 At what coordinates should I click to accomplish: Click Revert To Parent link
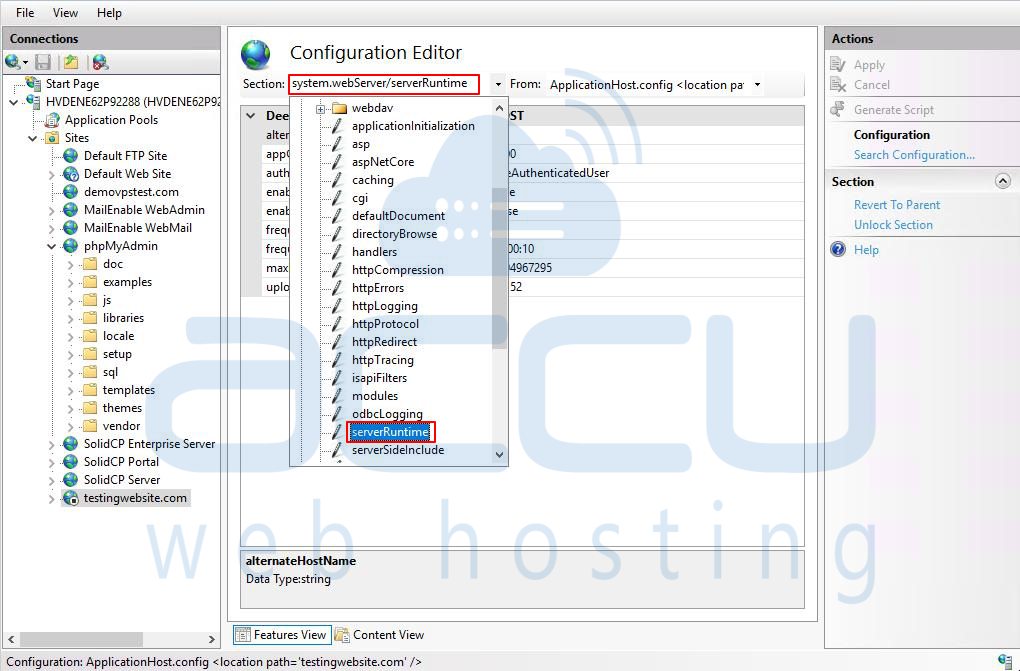click(x=896, y=204)
